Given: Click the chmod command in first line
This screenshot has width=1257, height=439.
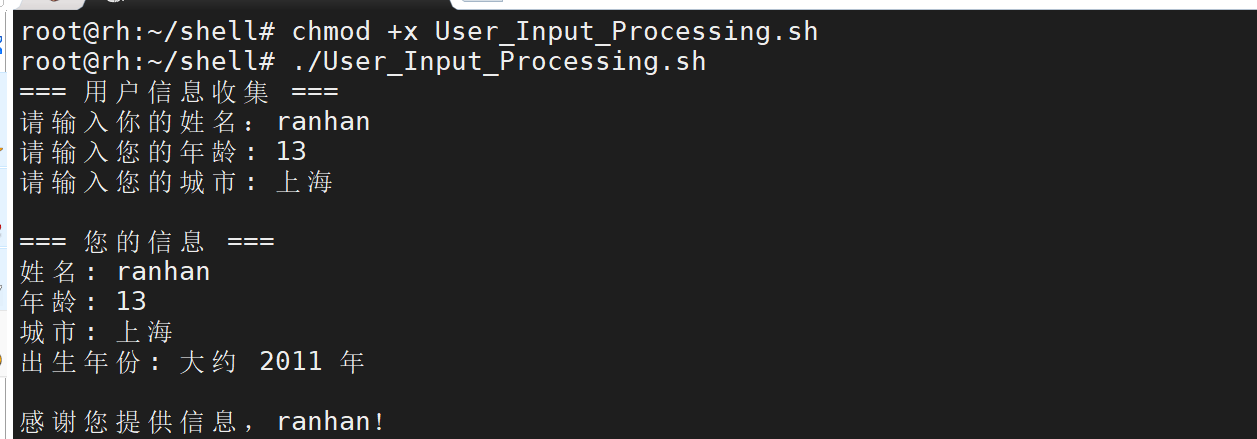Looking at the screenshot, I should [x=331, y=32].
